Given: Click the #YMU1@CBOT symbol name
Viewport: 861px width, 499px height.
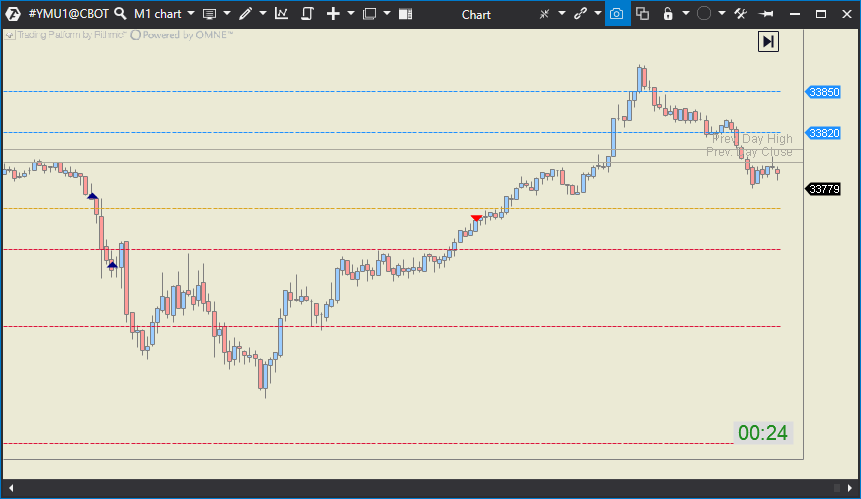Looking at the screenshot, I should (x=69, y=14).
